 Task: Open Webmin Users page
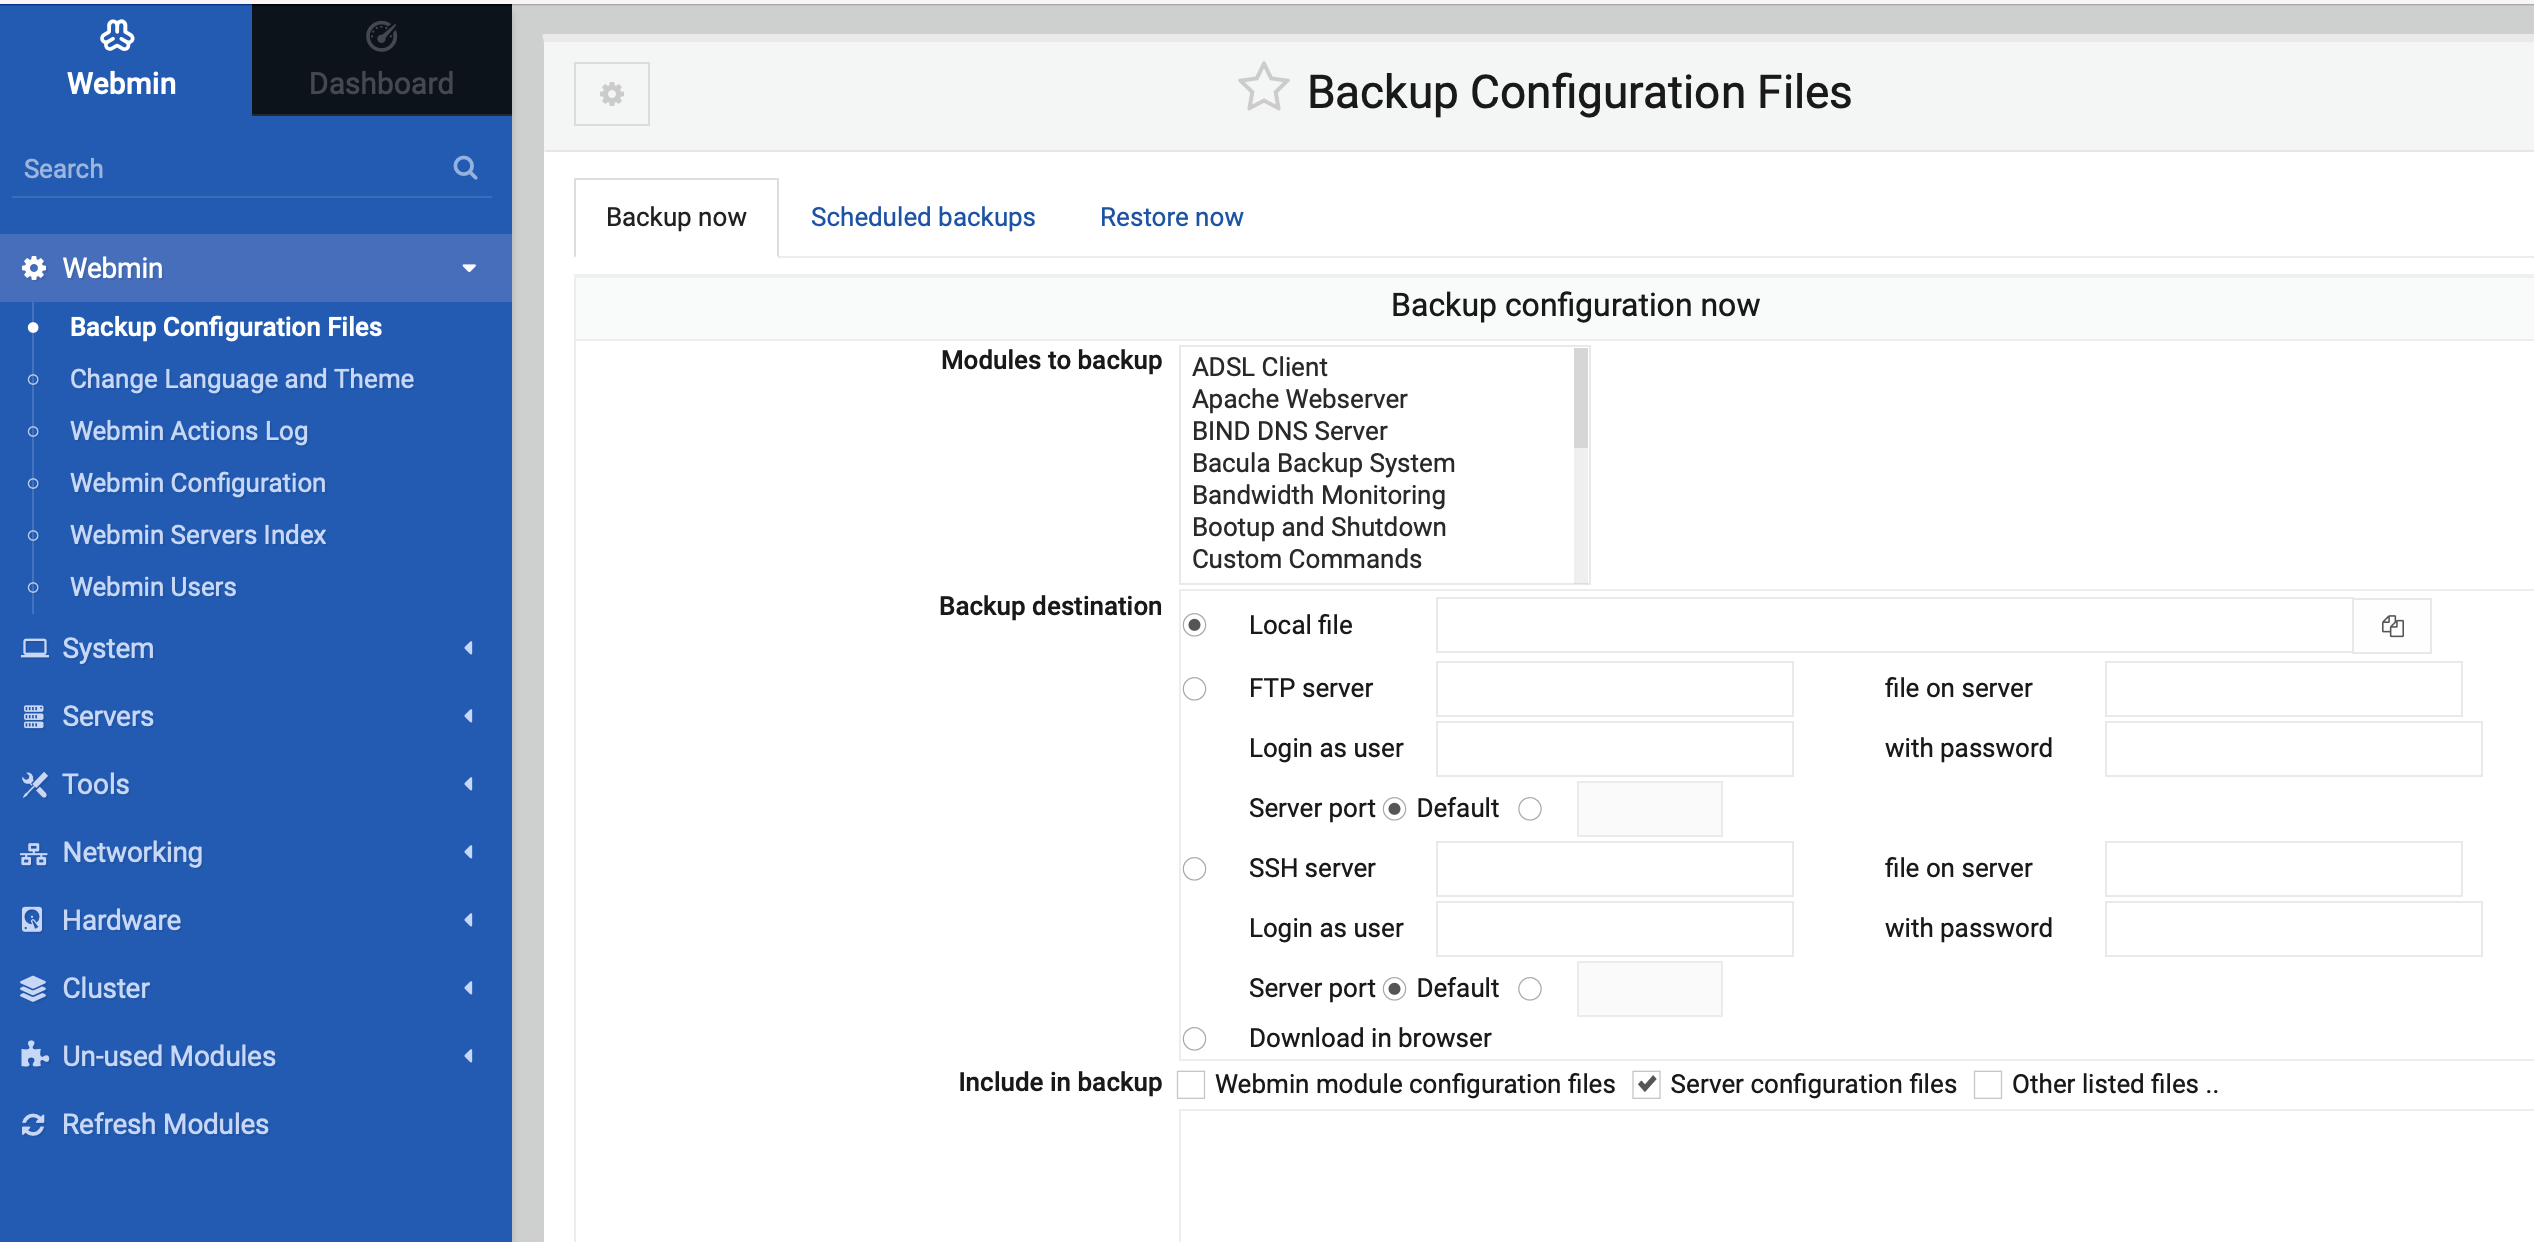pos(153,587)
